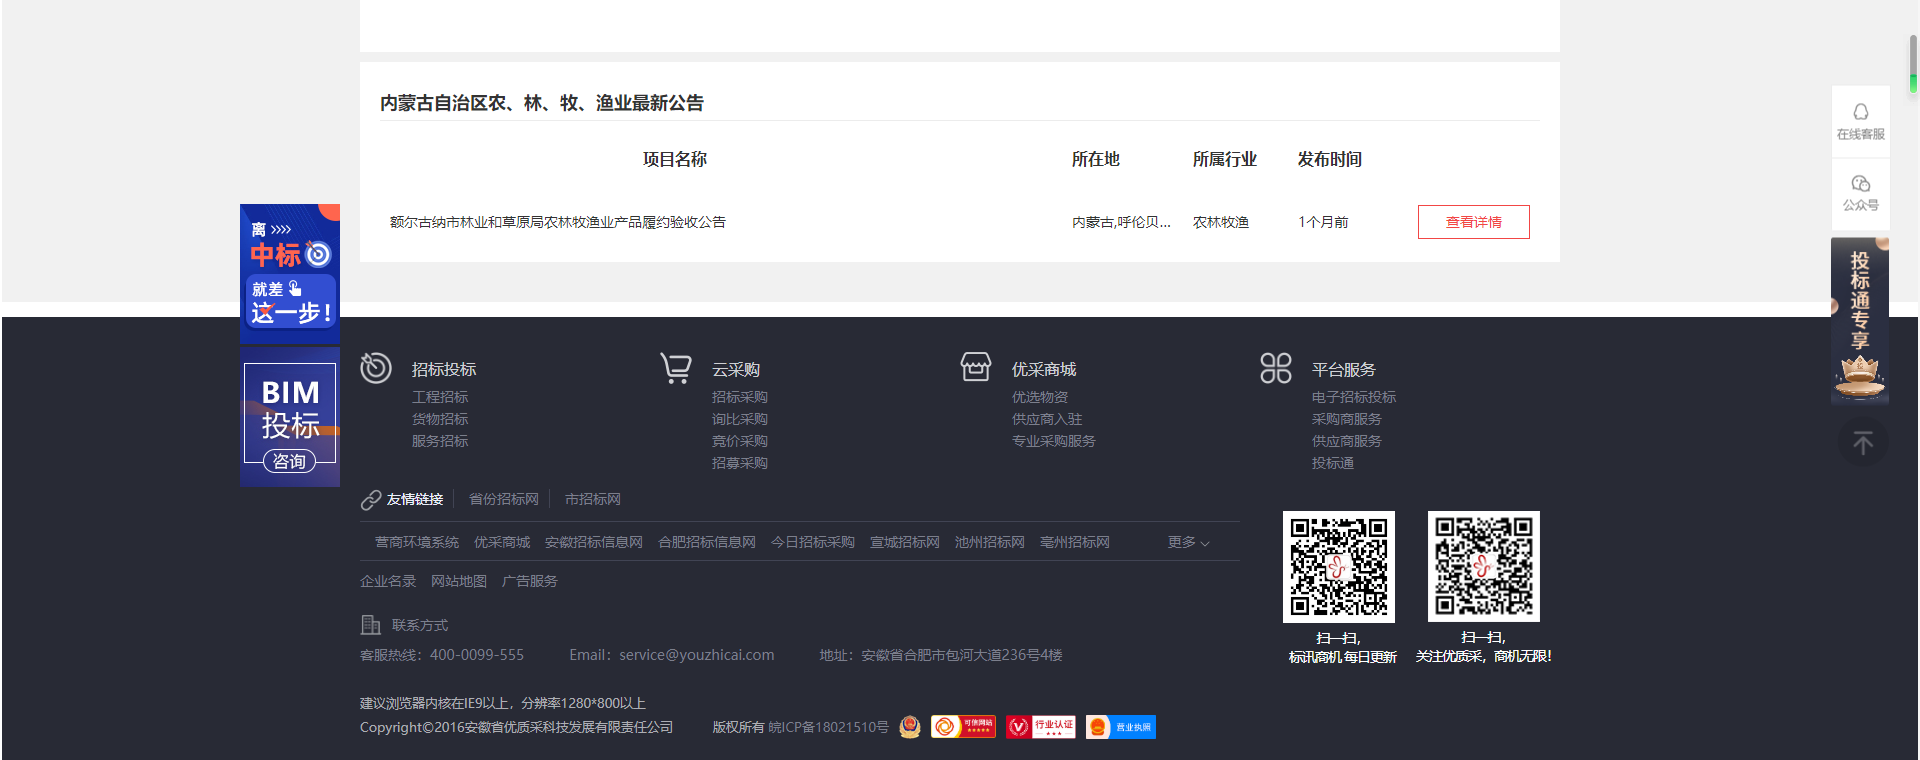Switch to the 省份招标网 tab

[504, 499]
